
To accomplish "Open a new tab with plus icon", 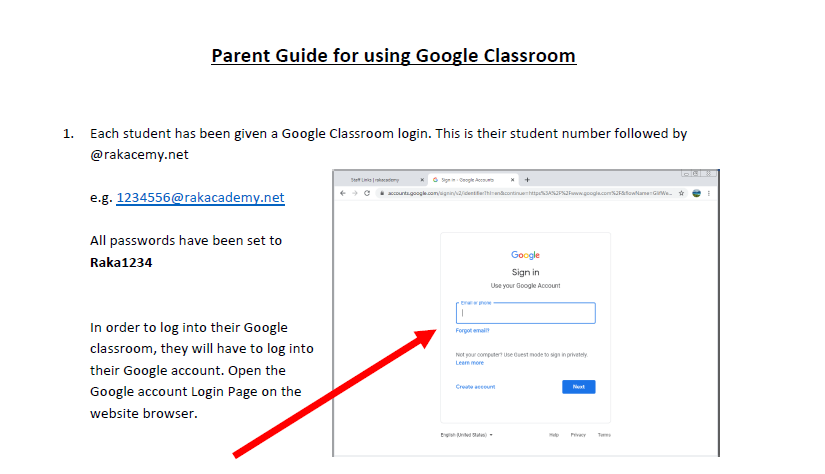I will pos(527,180).
